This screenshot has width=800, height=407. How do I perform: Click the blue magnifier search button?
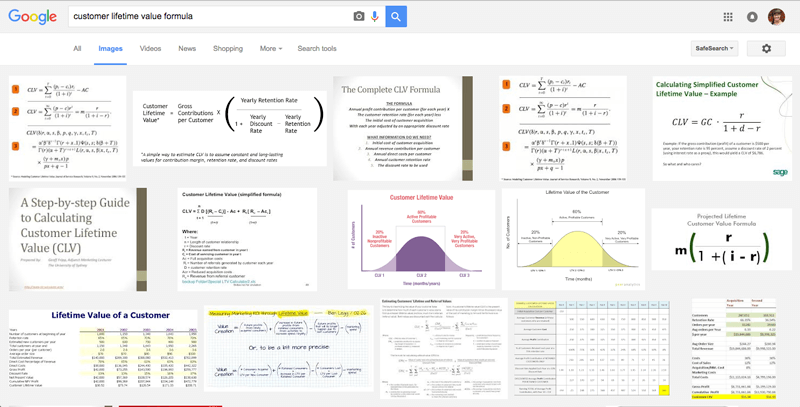396,16
